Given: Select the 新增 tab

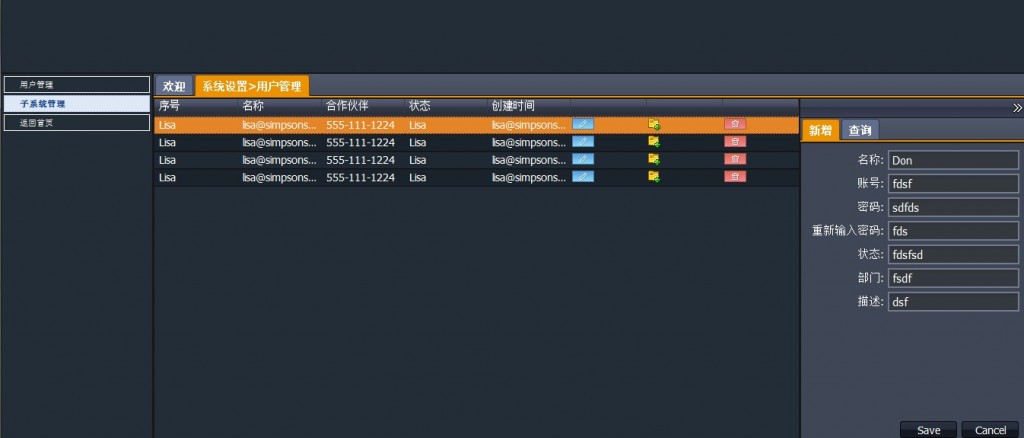Looking at the screenshot, I should click(x=820, y=131).
